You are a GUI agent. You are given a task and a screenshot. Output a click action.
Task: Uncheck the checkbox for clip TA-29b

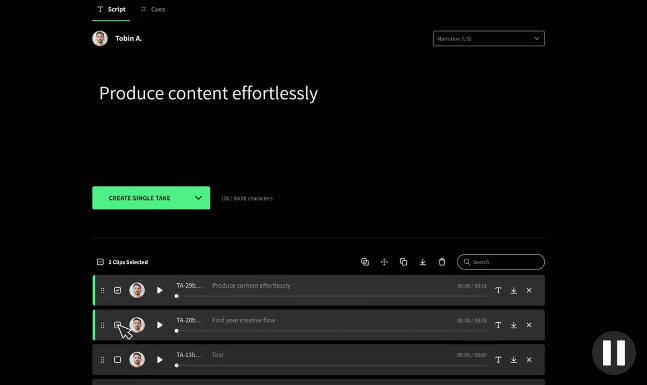coord(118,291)
